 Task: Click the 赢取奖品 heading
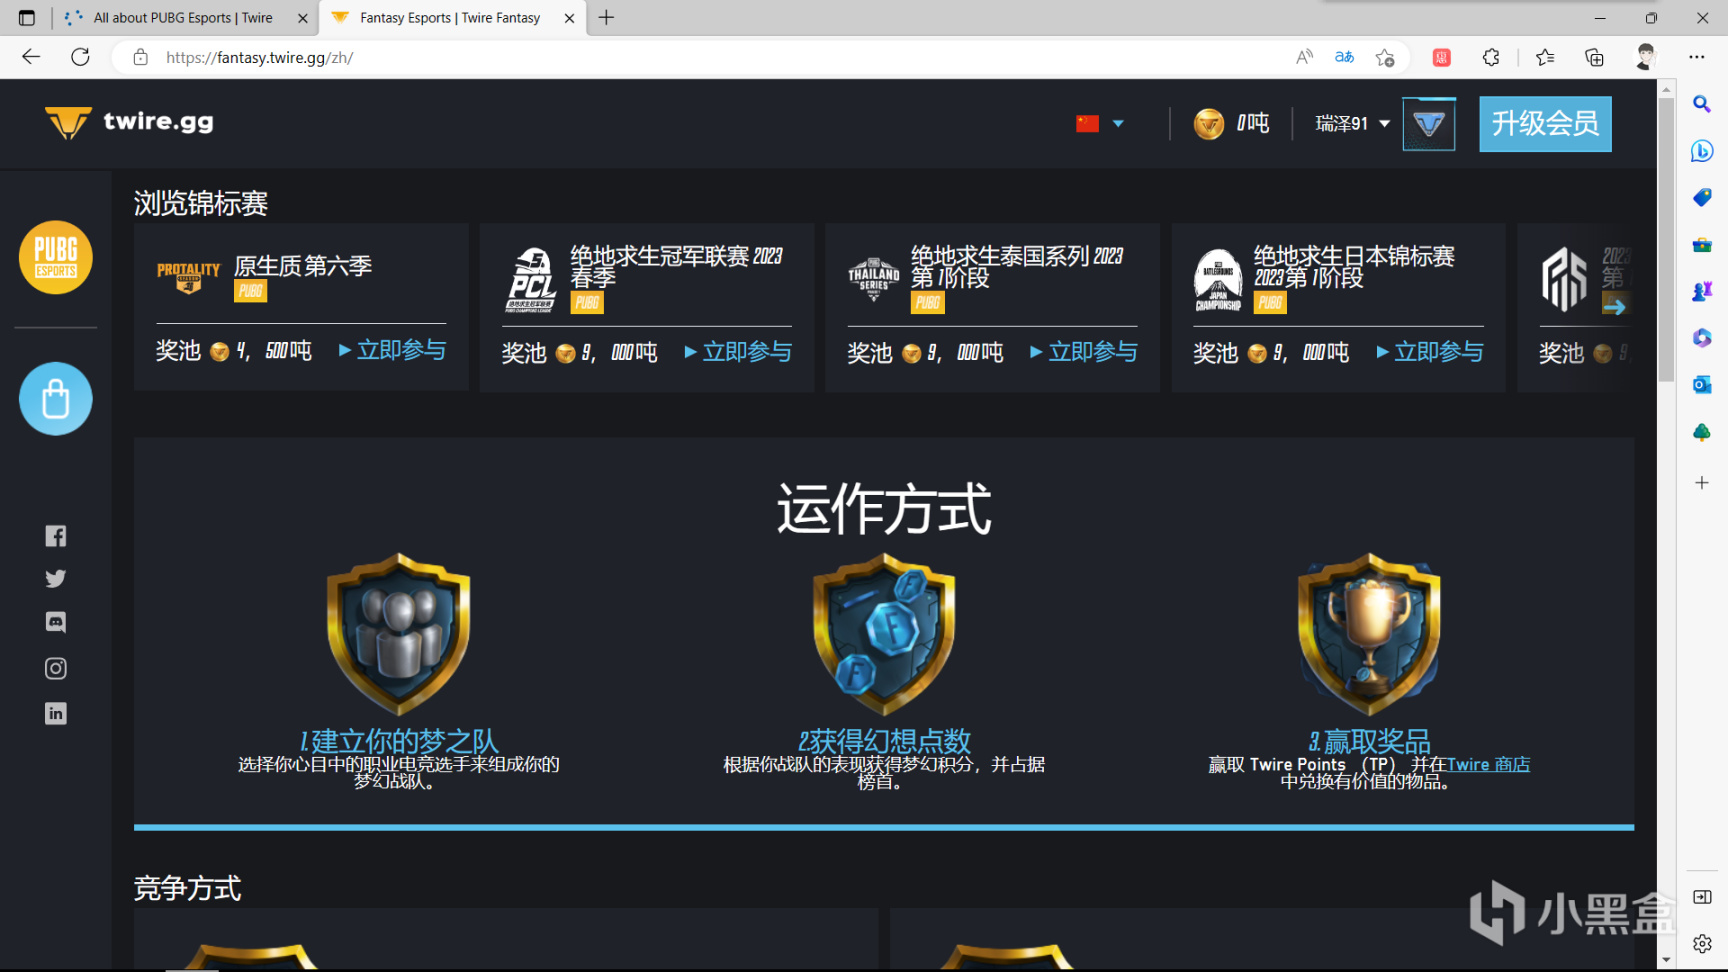[1369, 741]
